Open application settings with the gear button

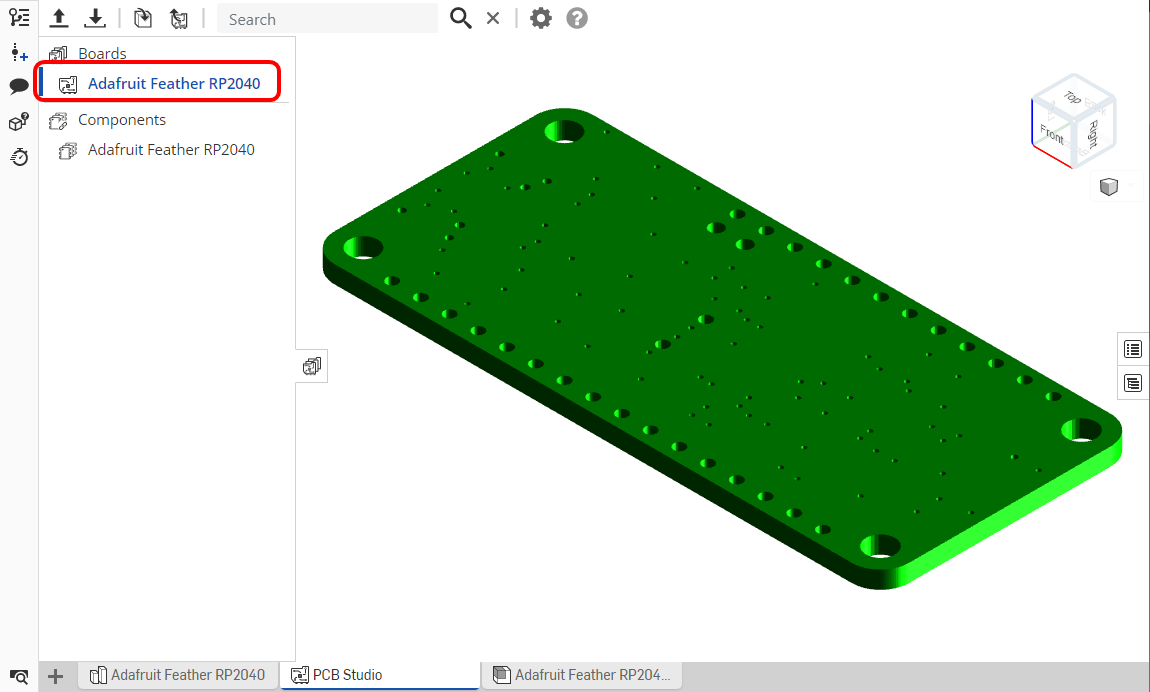coord(540,17)
